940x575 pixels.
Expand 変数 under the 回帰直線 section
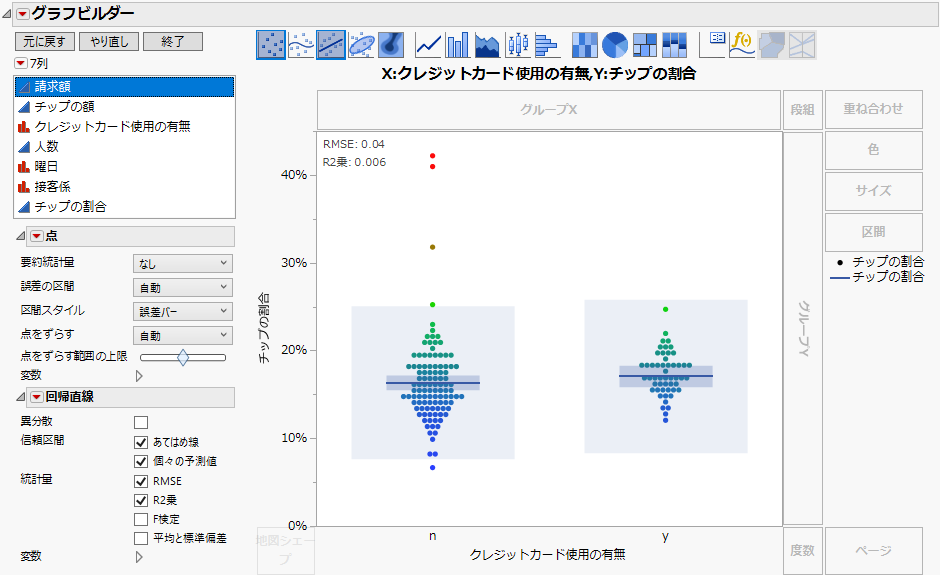tap(139, 557)
